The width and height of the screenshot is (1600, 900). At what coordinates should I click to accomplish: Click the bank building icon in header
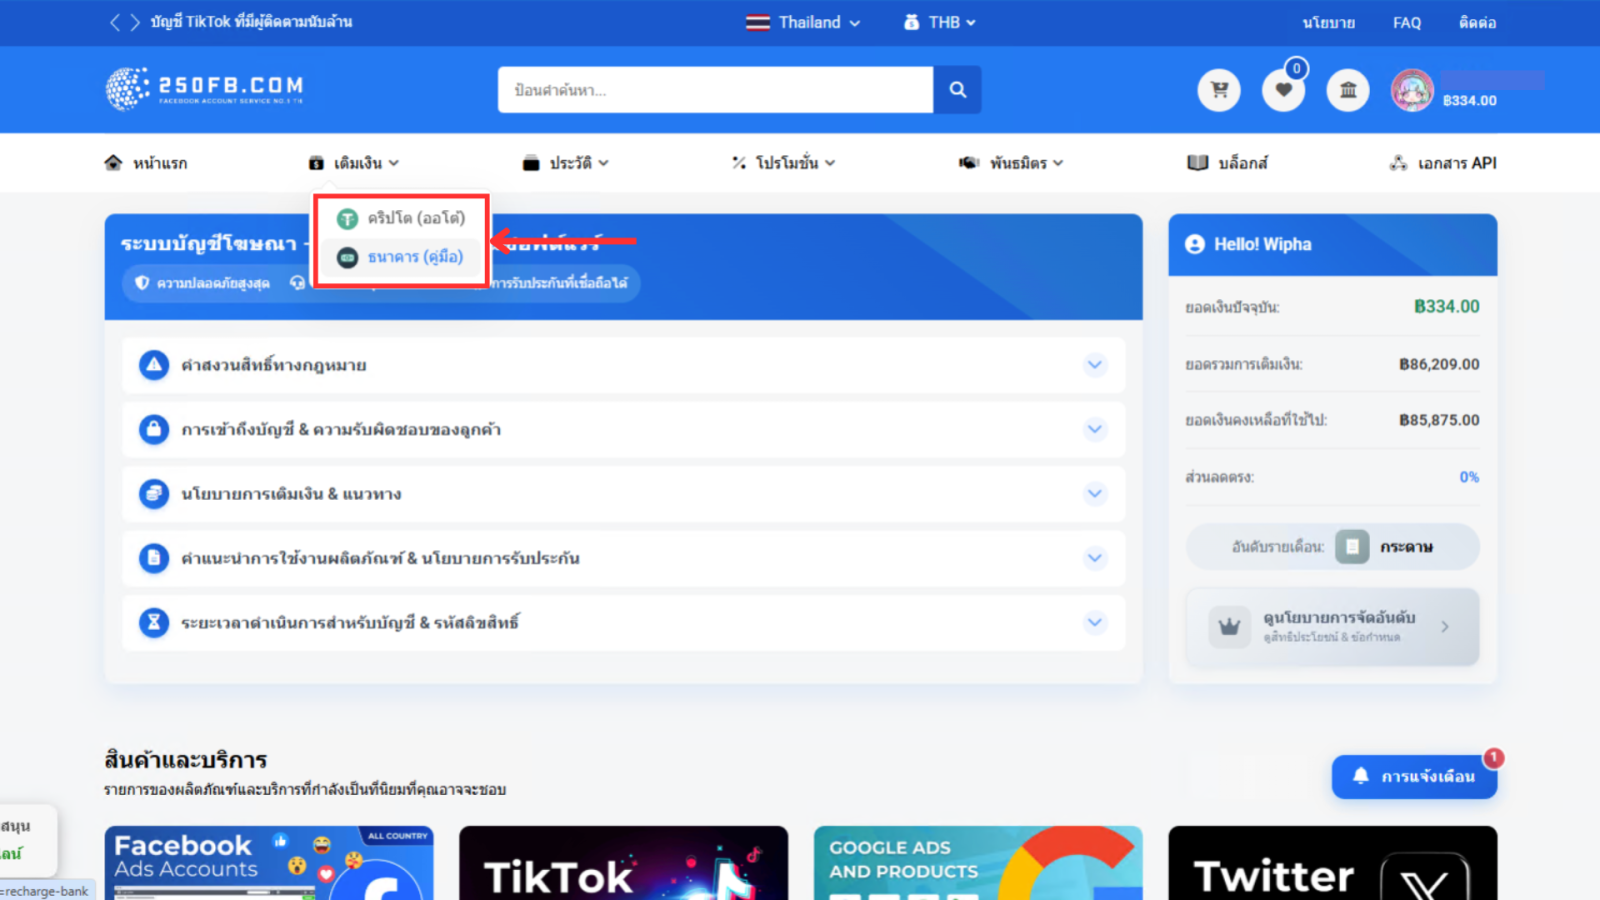click(1348, 90)
